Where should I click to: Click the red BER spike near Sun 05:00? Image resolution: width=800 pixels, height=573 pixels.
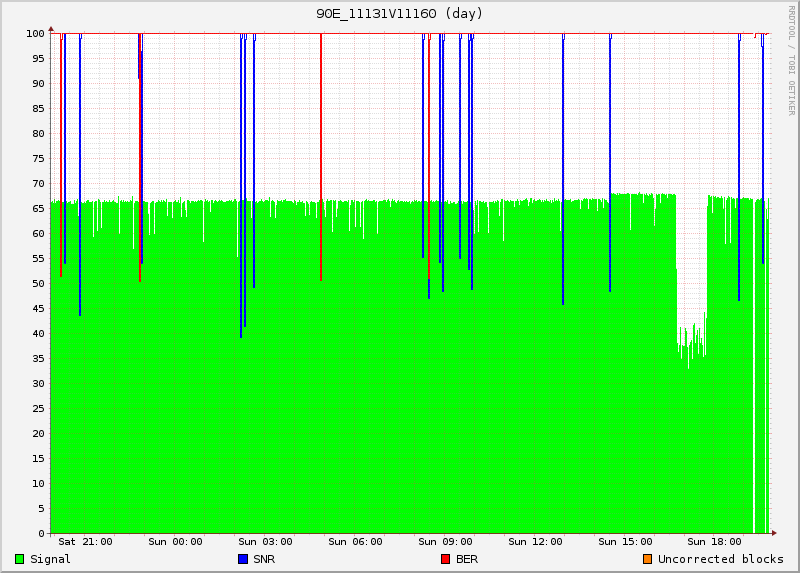[321, 157]
